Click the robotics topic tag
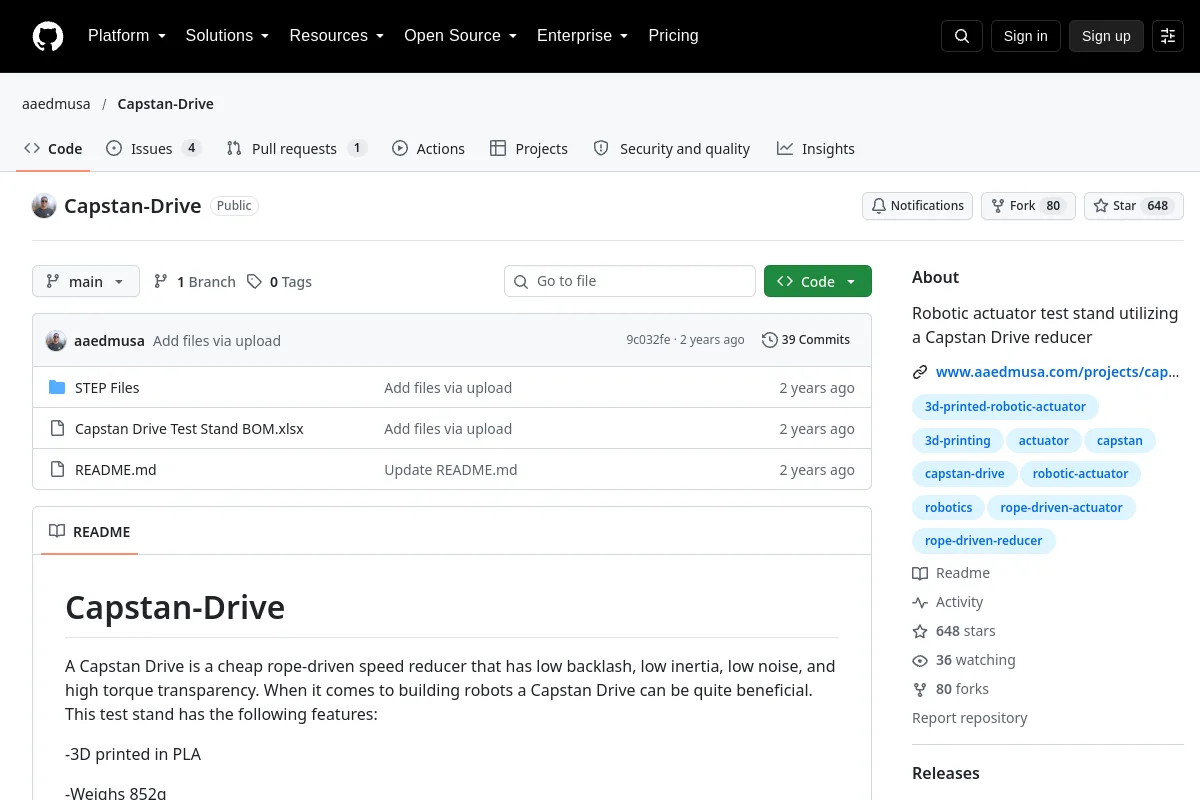Viewport: 1200px width, 800px height. click(949, 508)
